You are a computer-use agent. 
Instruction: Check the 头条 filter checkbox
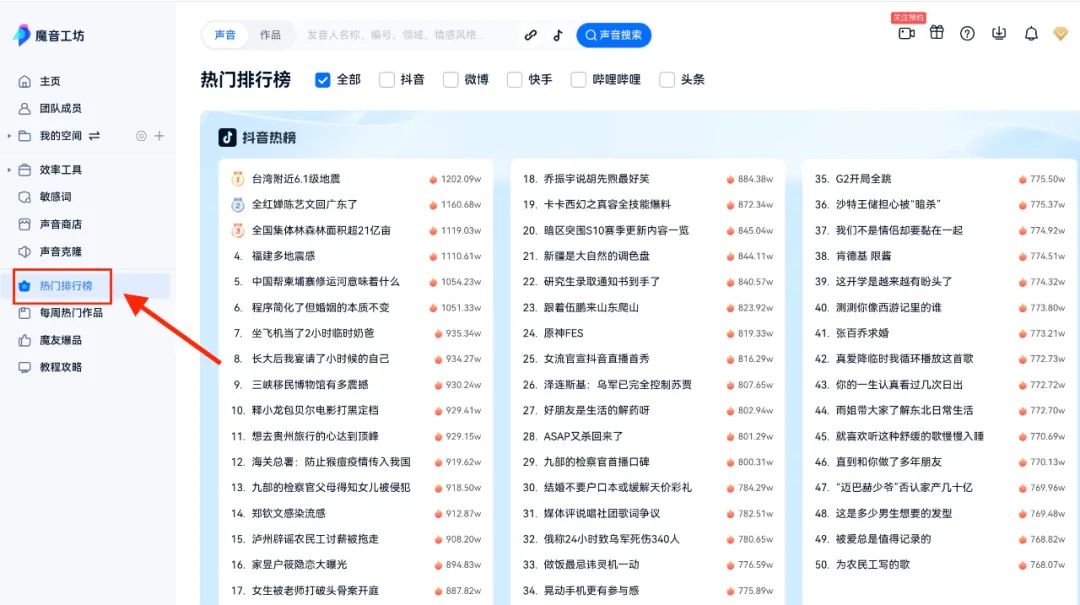pos(667,80)
